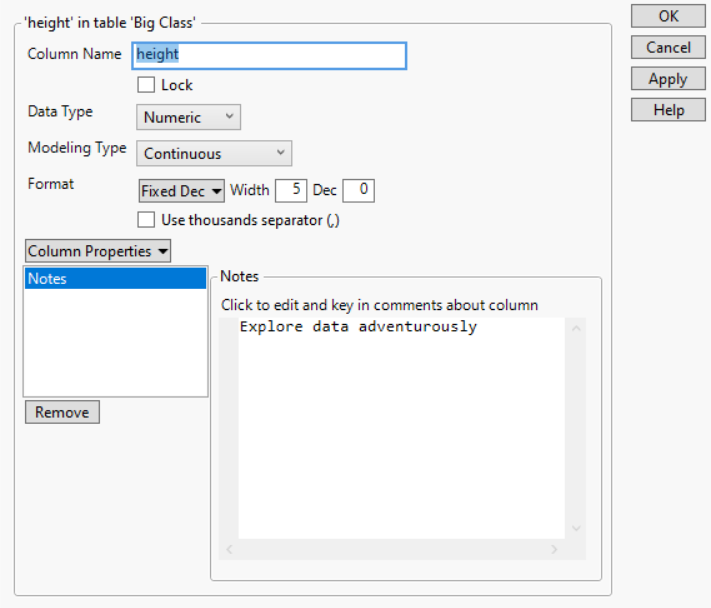711x608 pixels.
Task: Click the Column Name field
Action: (269, 56)
